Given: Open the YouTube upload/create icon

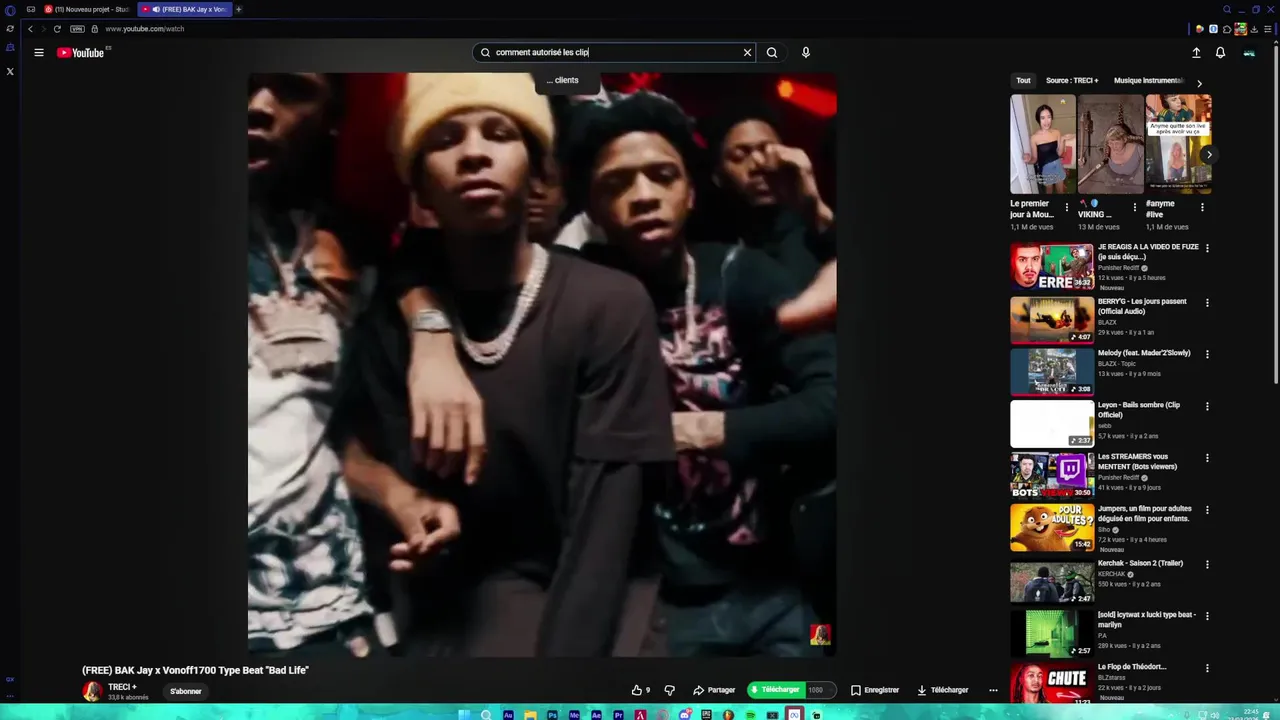Looking at the screenshot, I should (1196, 53).
